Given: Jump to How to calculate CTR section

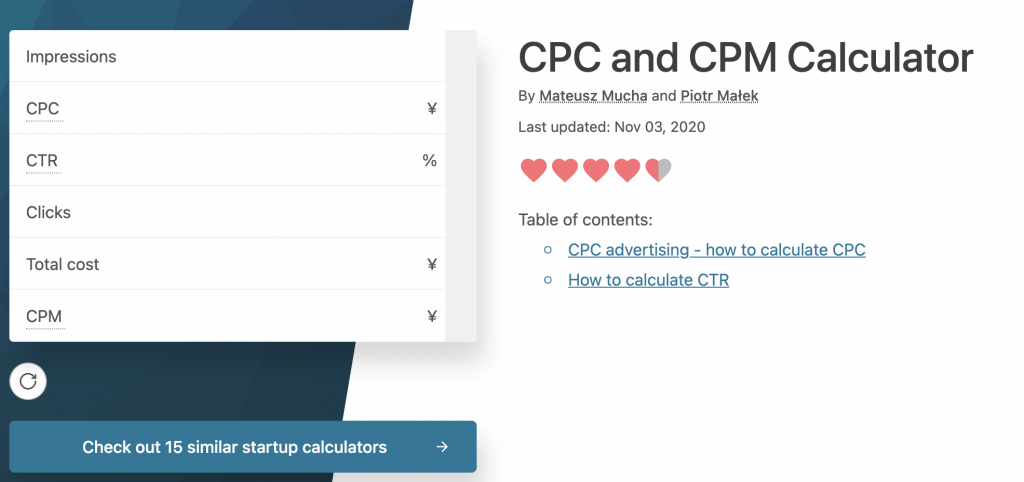Looking at the screenshot, I should pyautogui.click(x=648, y=280).
